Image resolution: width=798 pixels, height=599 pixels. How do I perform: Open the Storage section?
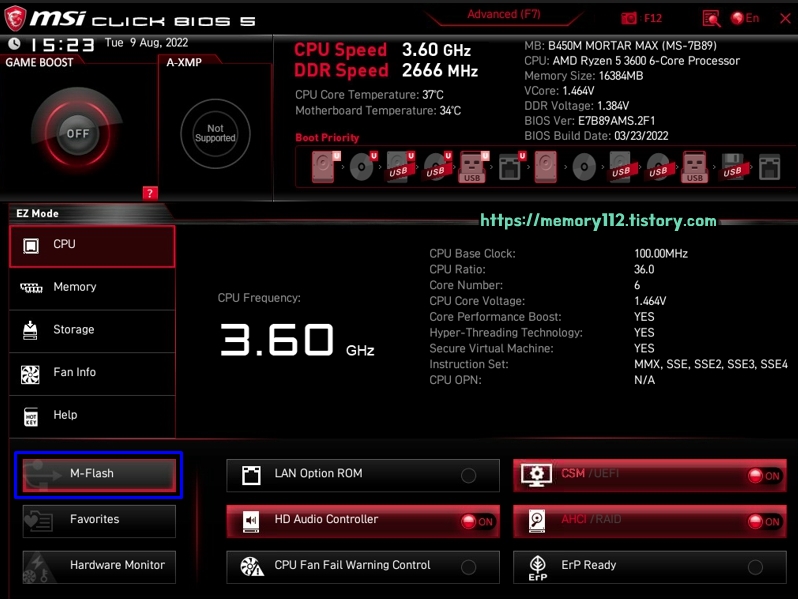point(92,331)
